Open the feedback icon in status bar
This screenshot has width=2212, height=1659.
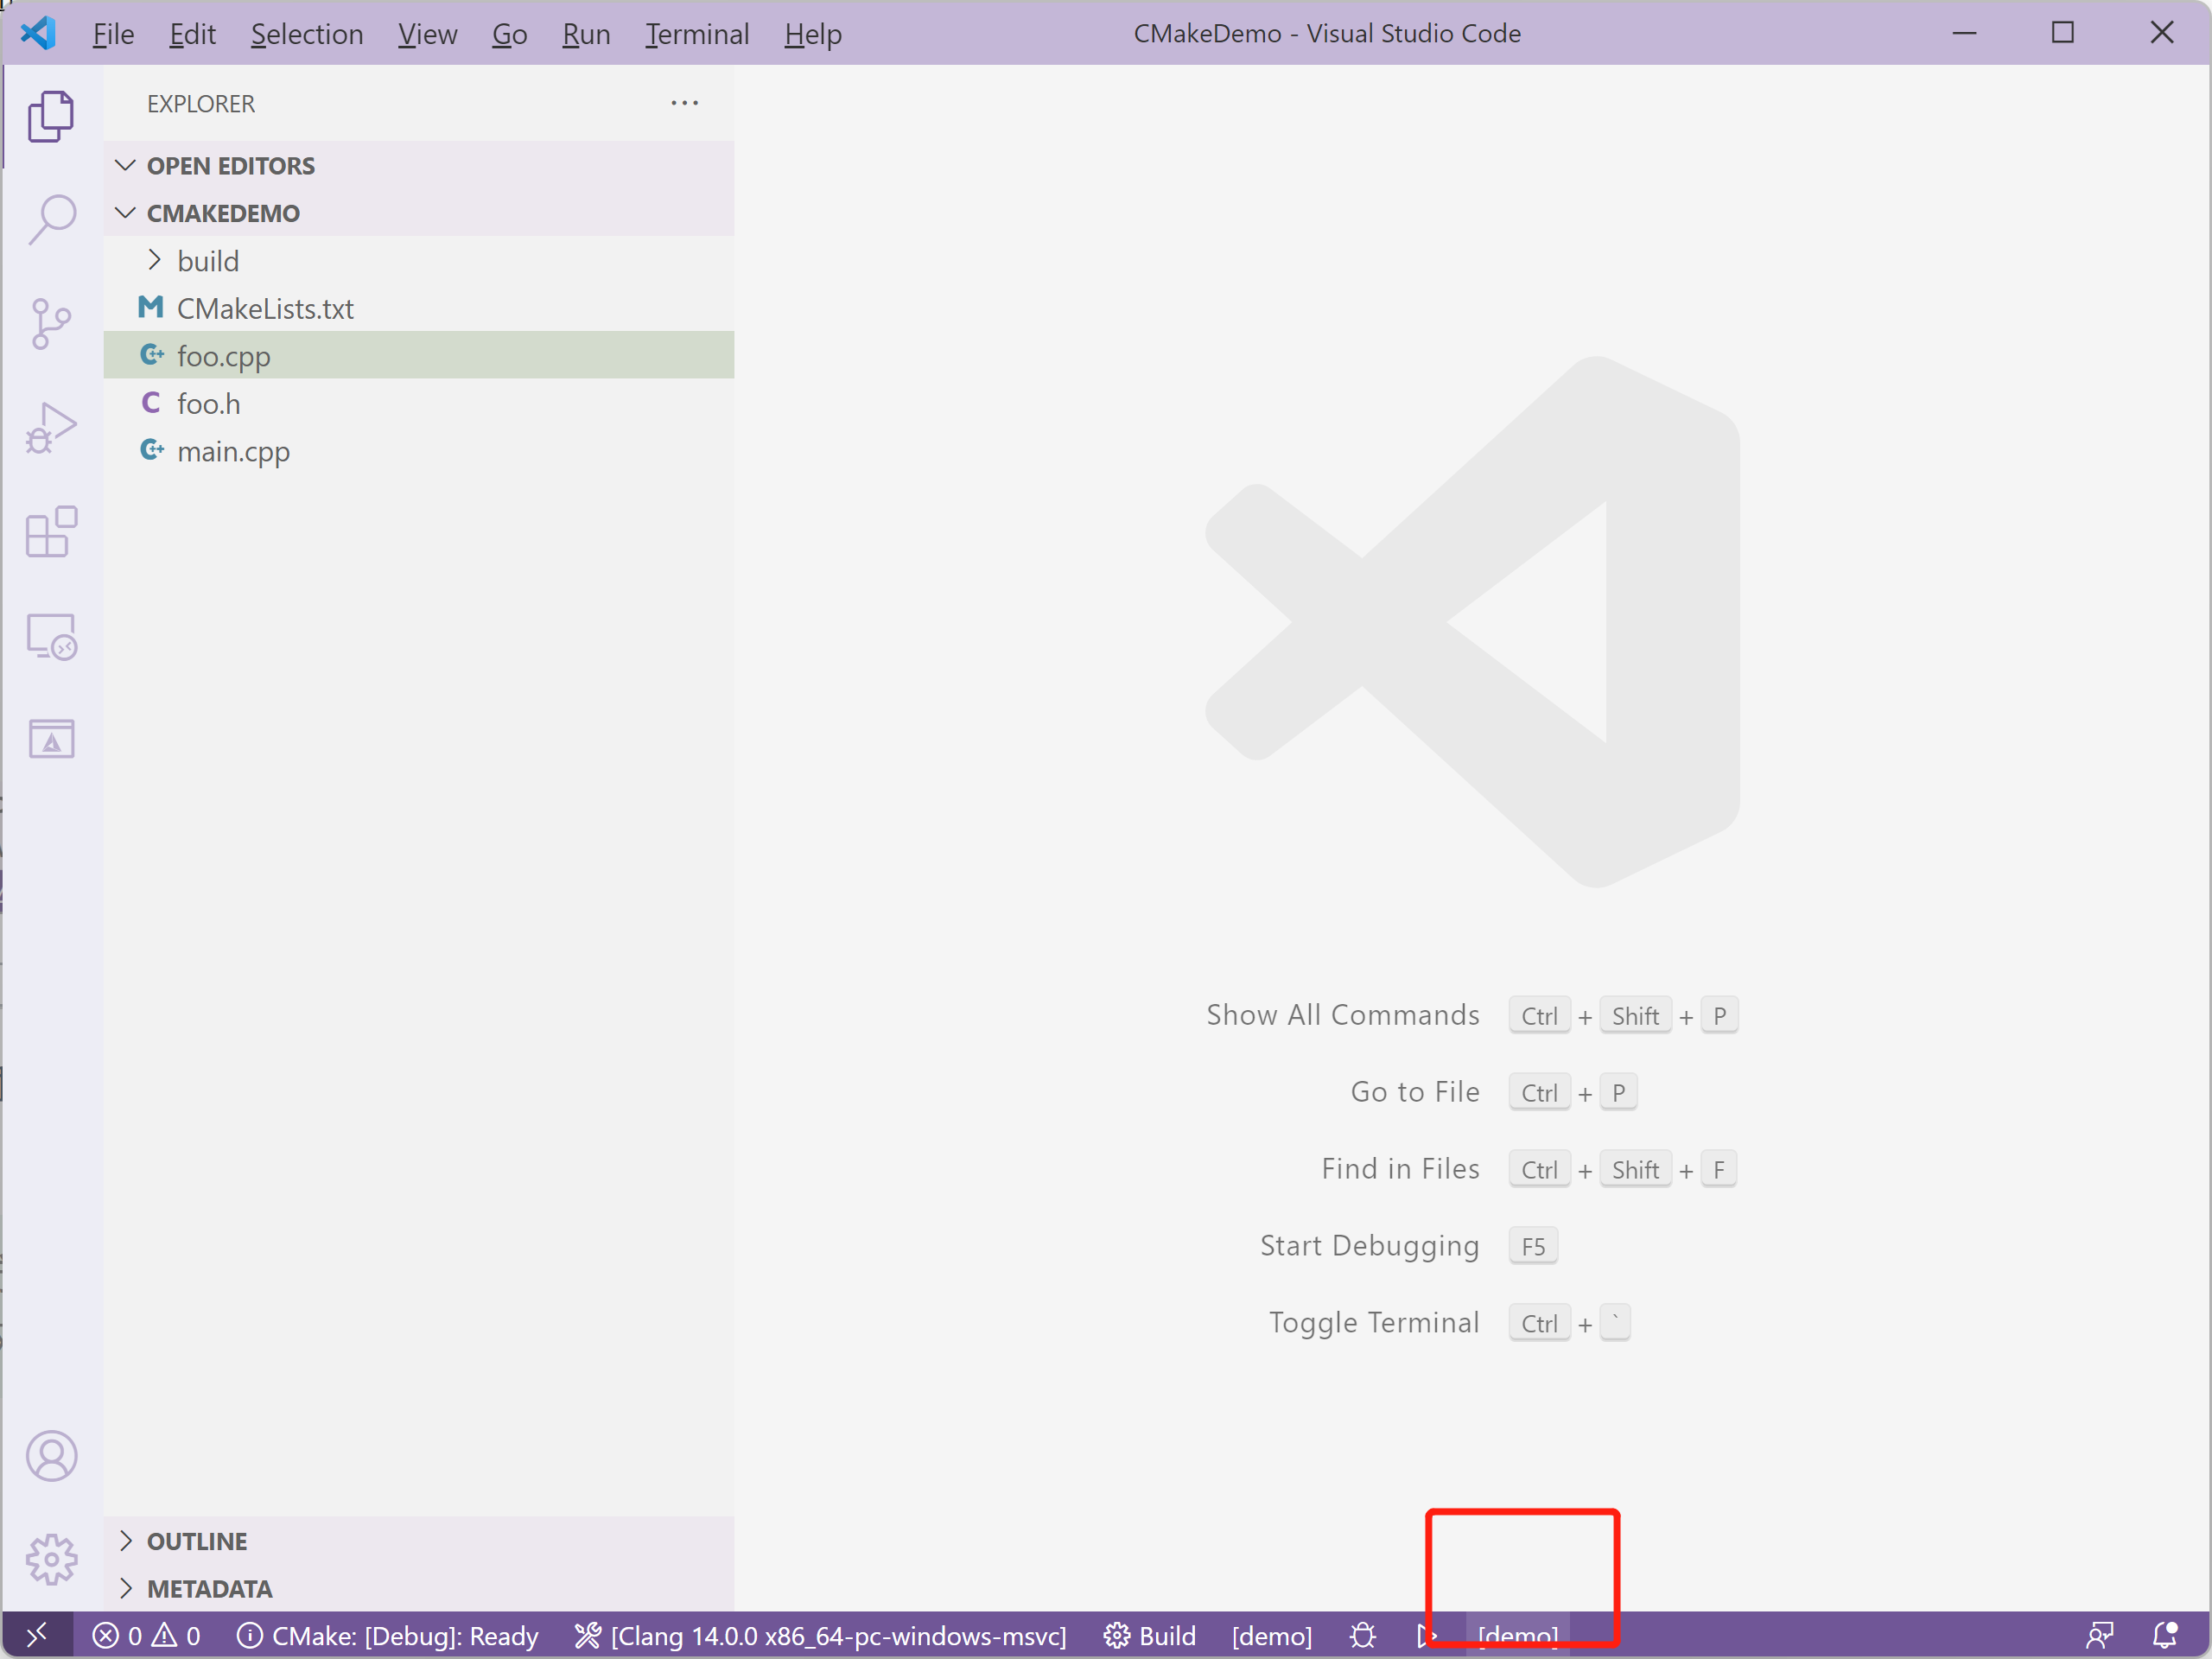click(2099, 1636)
